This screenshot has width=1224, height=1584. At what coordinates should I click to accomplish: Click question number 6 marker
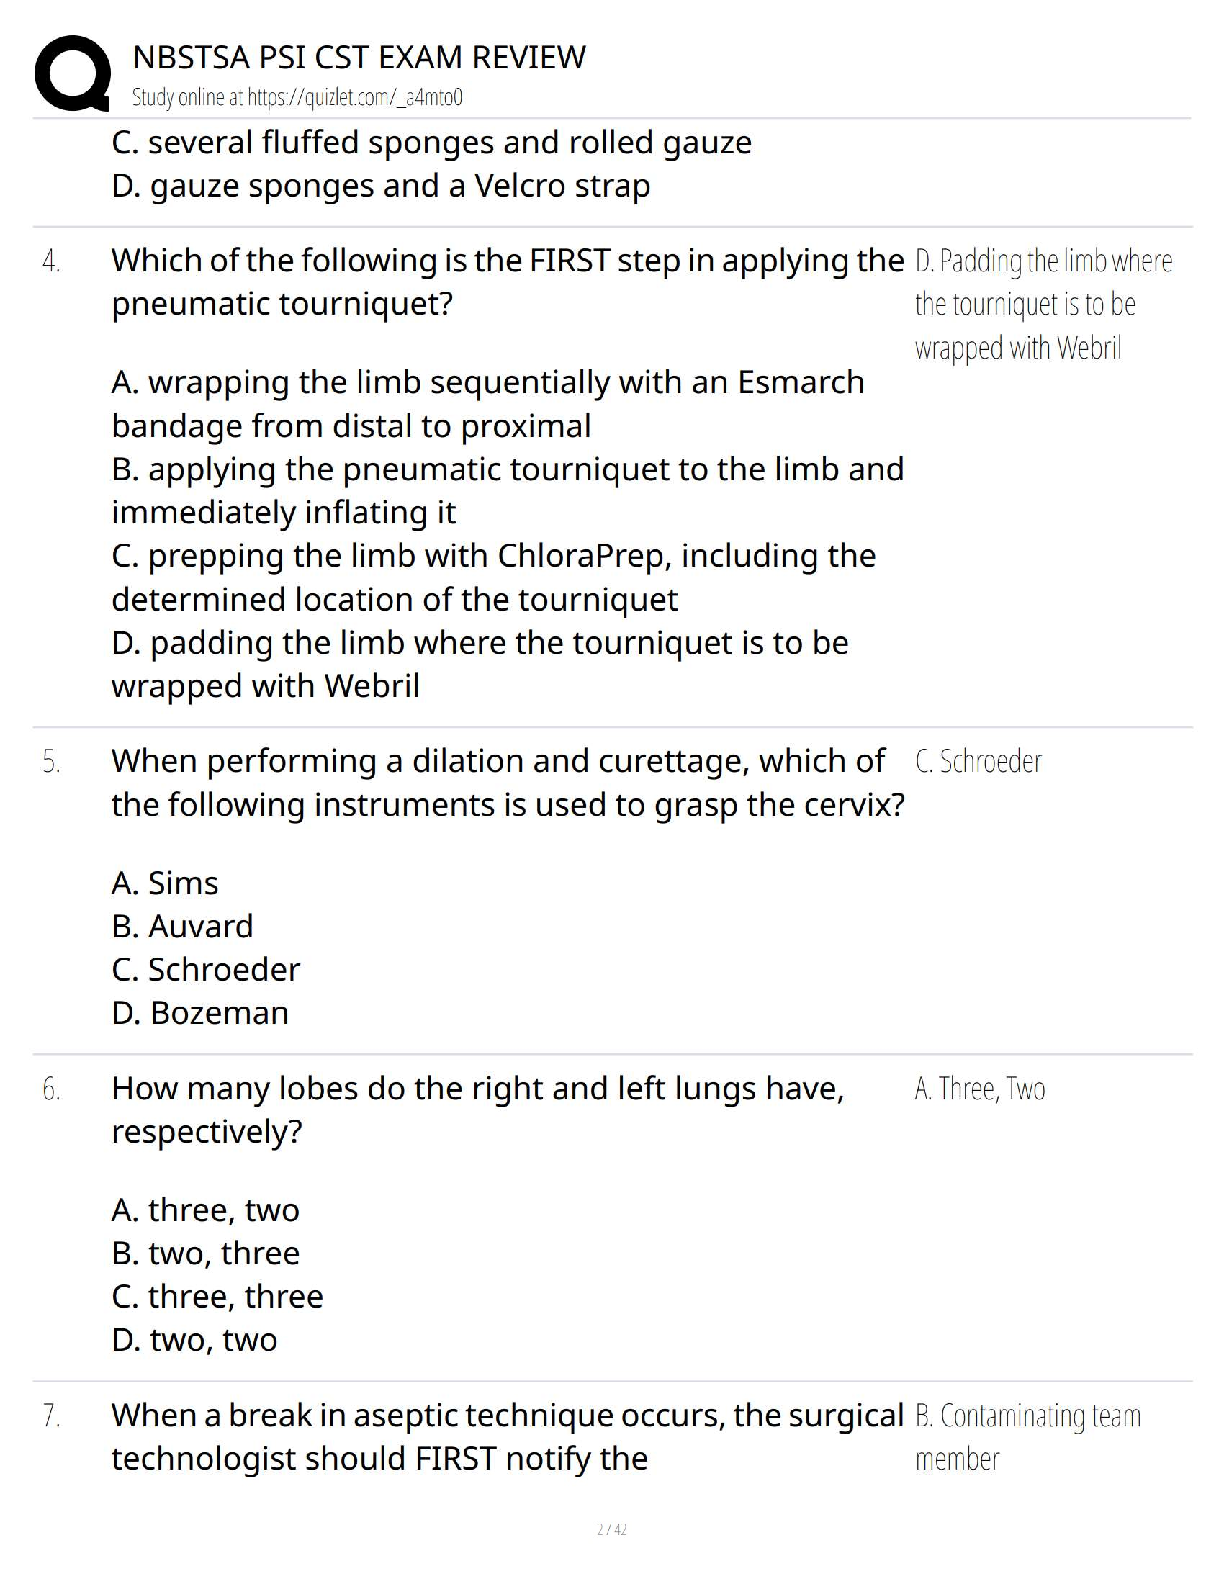[x=51, y=1090]
